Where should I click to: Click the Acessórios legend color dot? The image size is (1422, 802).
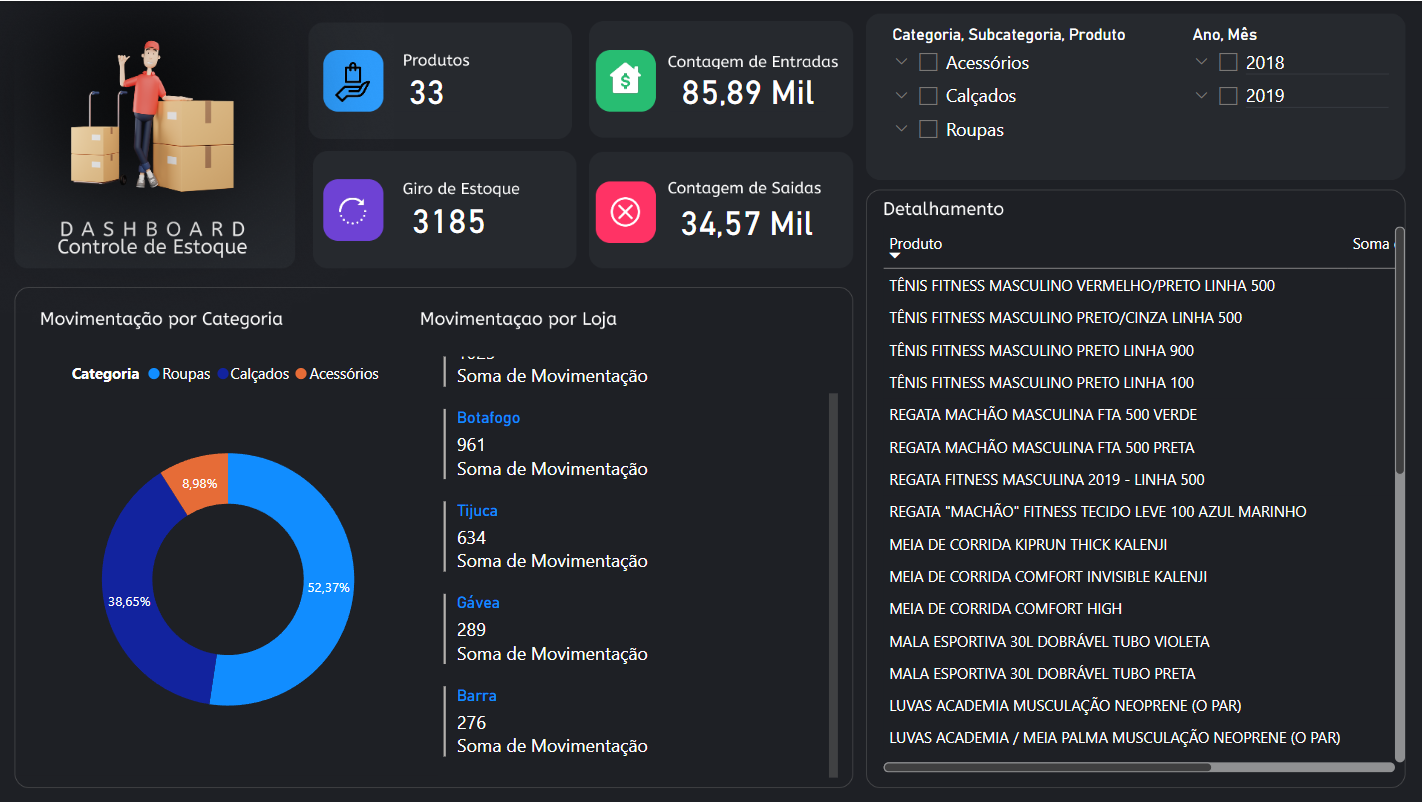tap(300, 374)
